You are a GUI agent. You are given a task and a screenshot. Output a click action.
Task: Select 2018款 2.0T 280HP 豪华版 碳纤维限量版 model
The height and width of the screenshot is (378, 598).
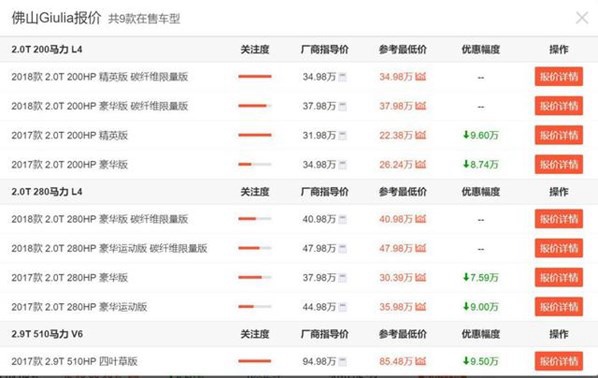(100, 219)
